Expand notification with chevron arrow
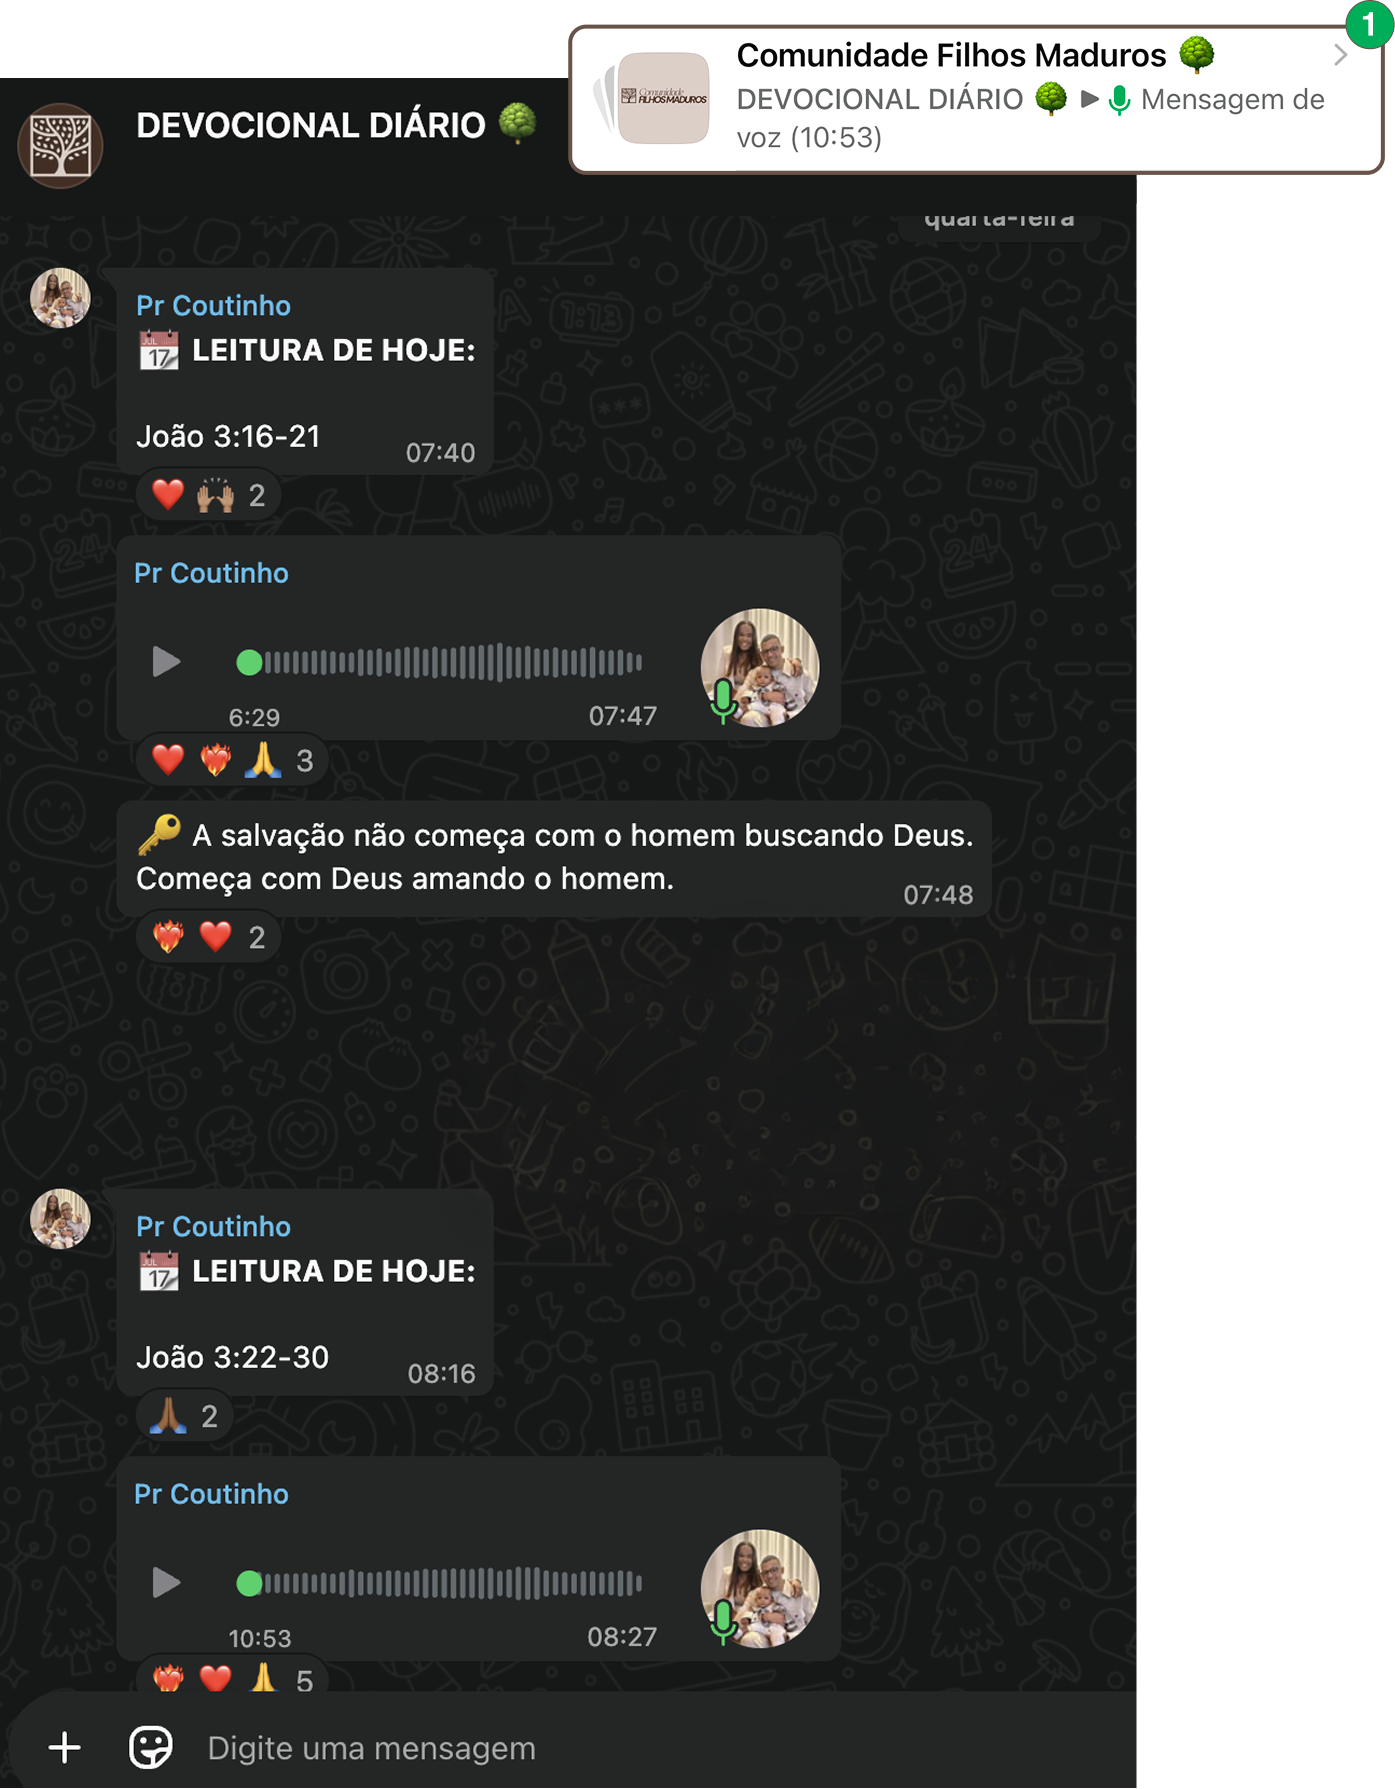The height and width of the screenshot is (1789, 1395). 1341,56
